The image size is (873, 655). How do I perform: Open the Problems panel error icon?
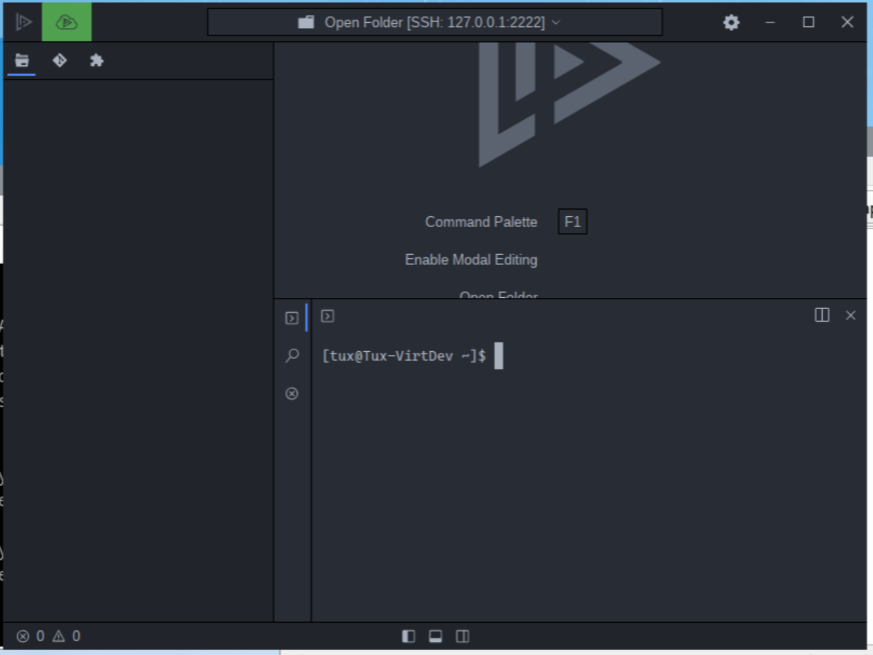click(x=292, y=394)
